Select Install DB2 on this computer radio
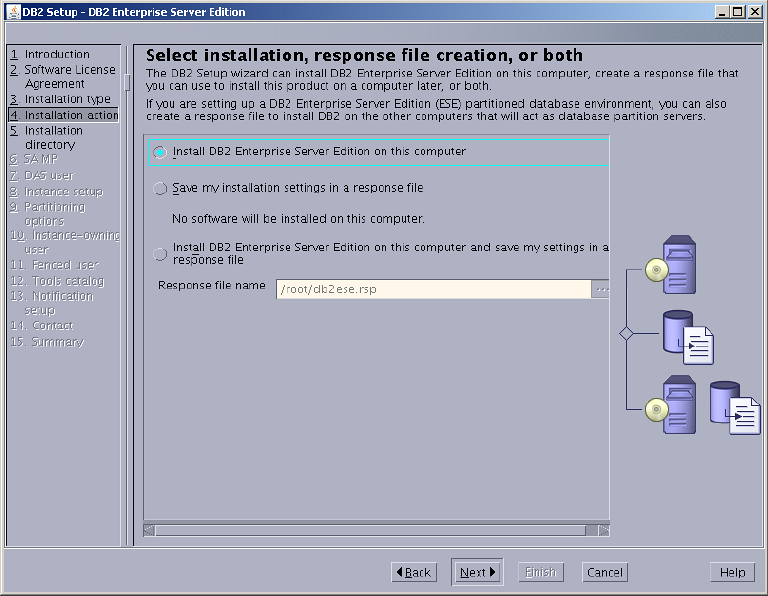768x596 pixels. 160,152
